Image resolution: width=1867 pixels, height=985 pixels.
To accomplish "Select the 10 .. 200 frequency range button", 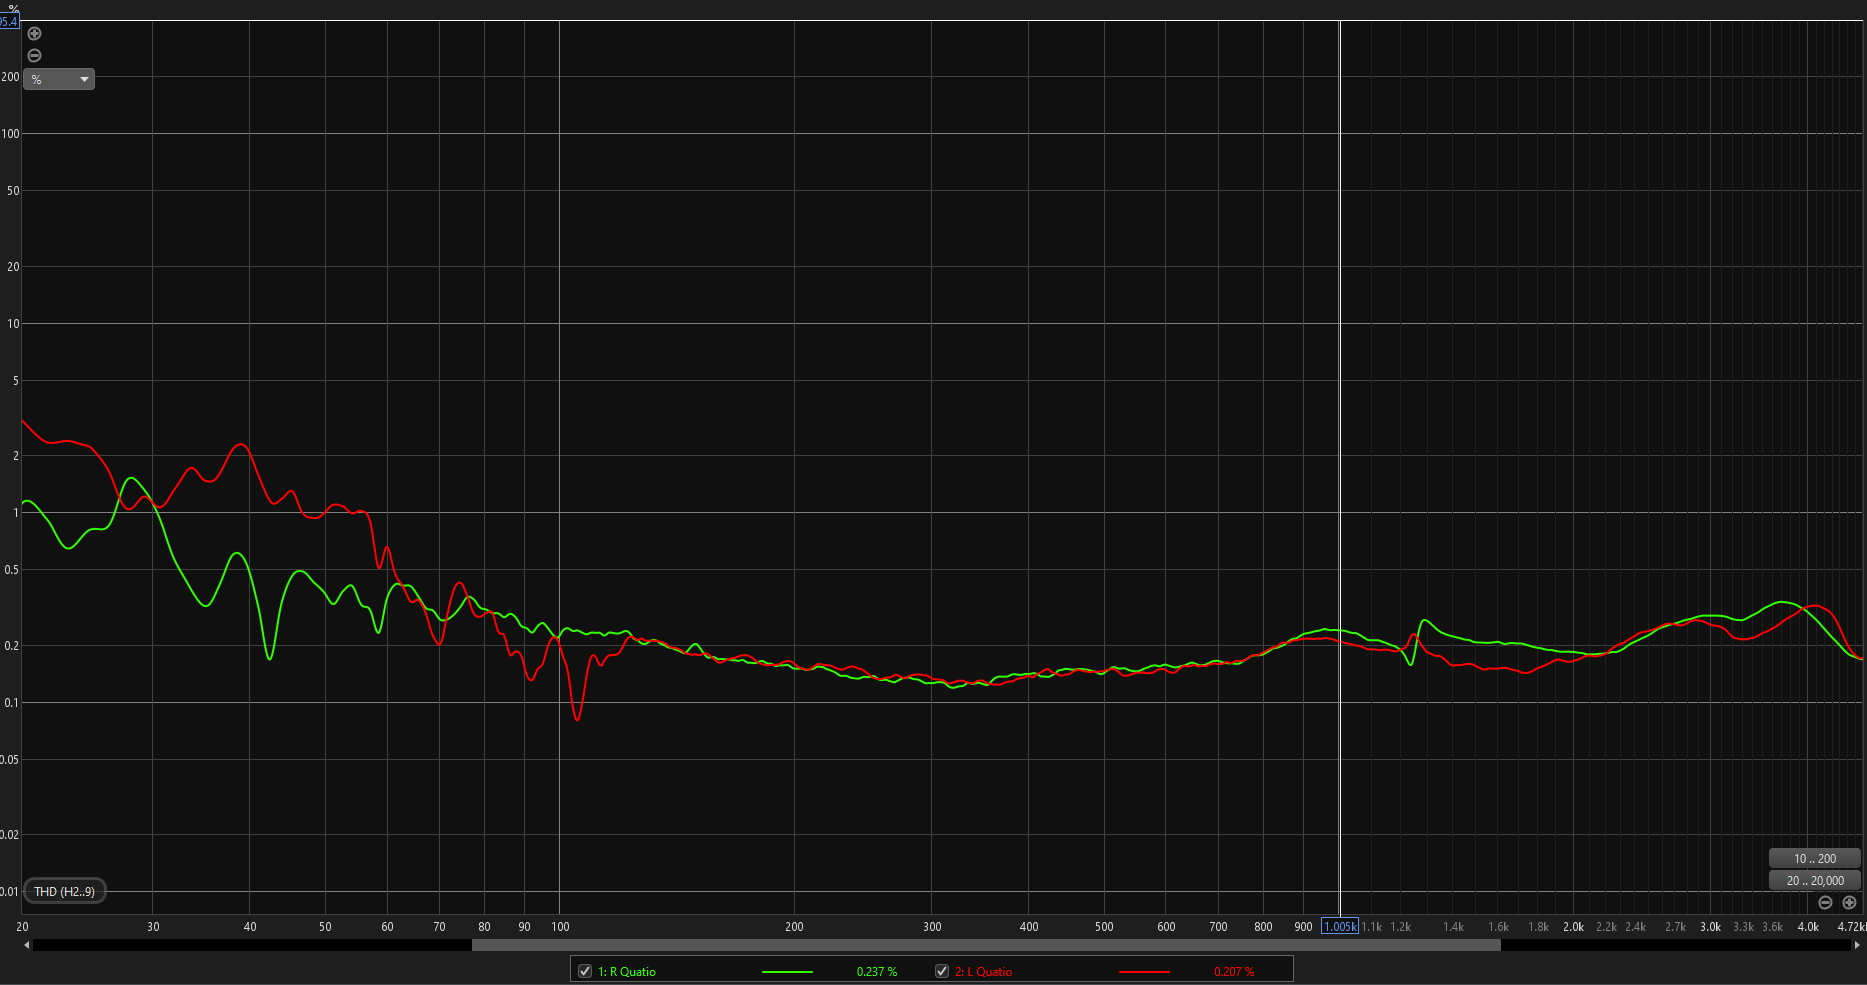I will [x=1814, y=858].
